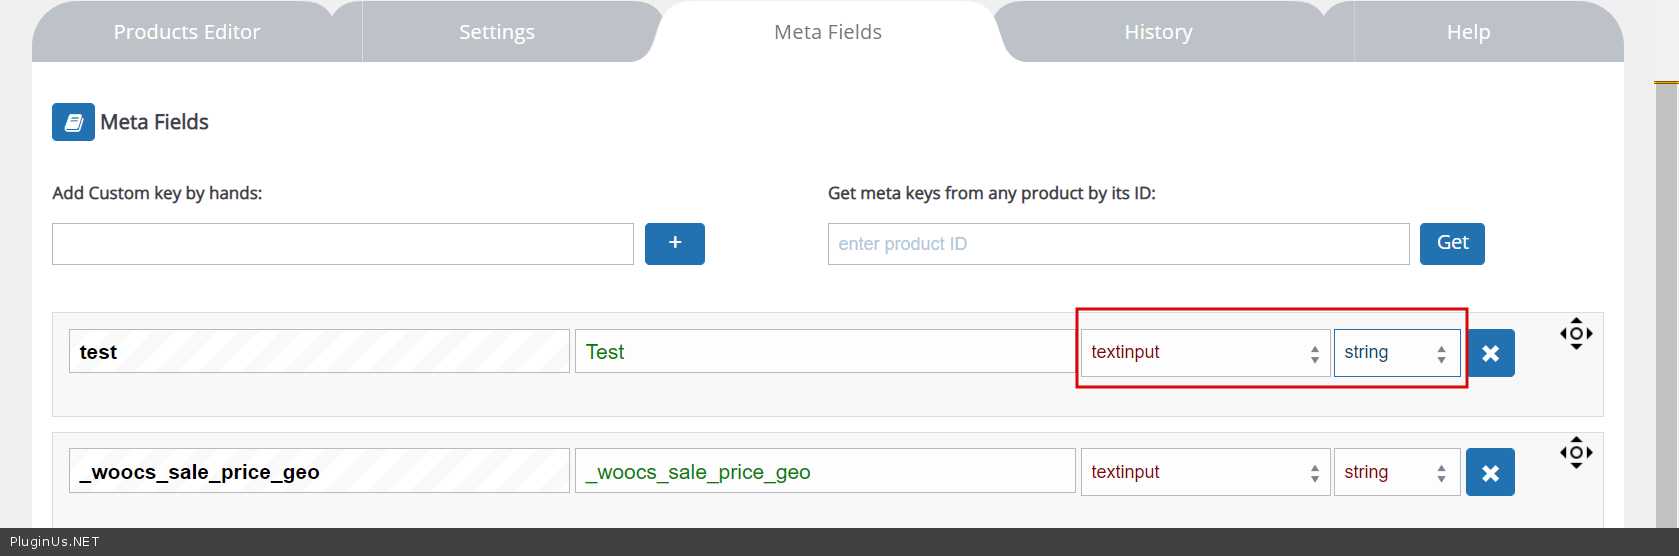Click the Add Custom key text field
This screenshot has height=556, width=1679.
342,244
